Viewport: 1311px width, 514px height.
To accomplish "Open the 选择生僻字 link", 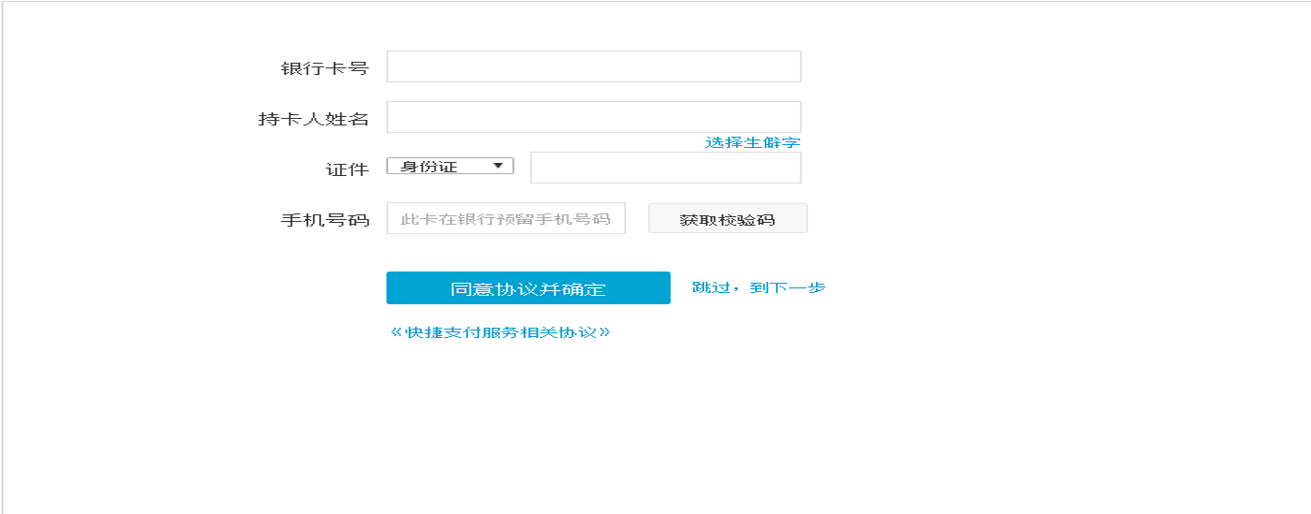I will click(x=752, y=143).
